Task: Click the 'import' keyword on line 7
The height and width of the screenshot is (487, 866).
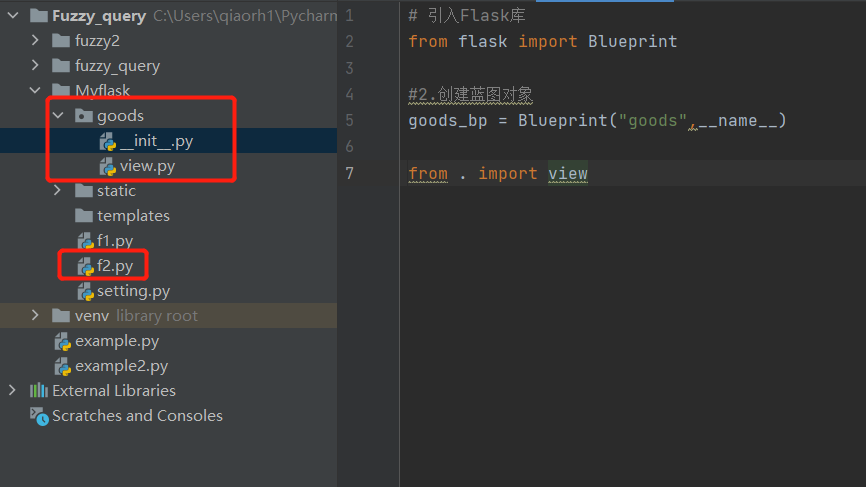Action: 508,174
